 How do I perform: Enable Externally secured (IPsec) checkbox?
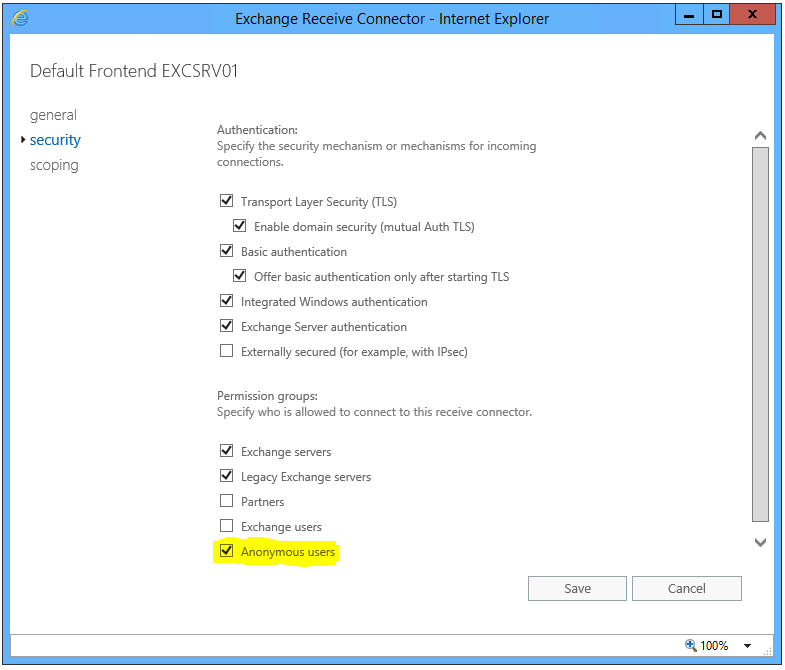[x=226, y=351]
